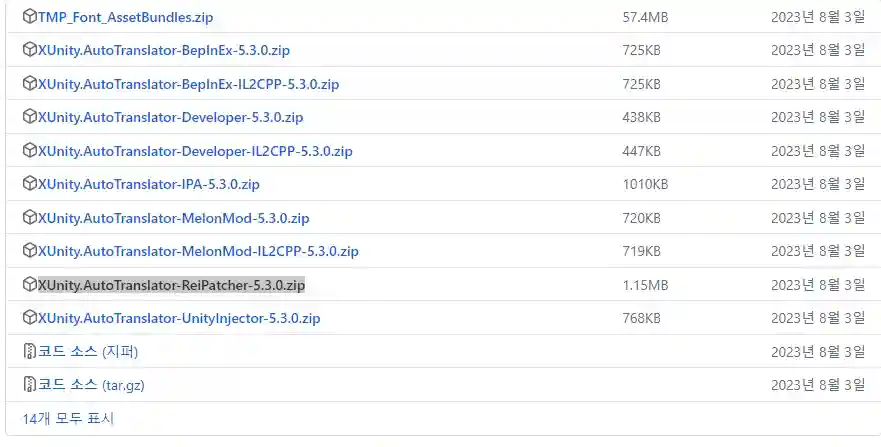The height and width of the screenshot is (447, 881).
Task: Click package icon beside ReiPatcher-5.3.0.zip
Action: 29,285
